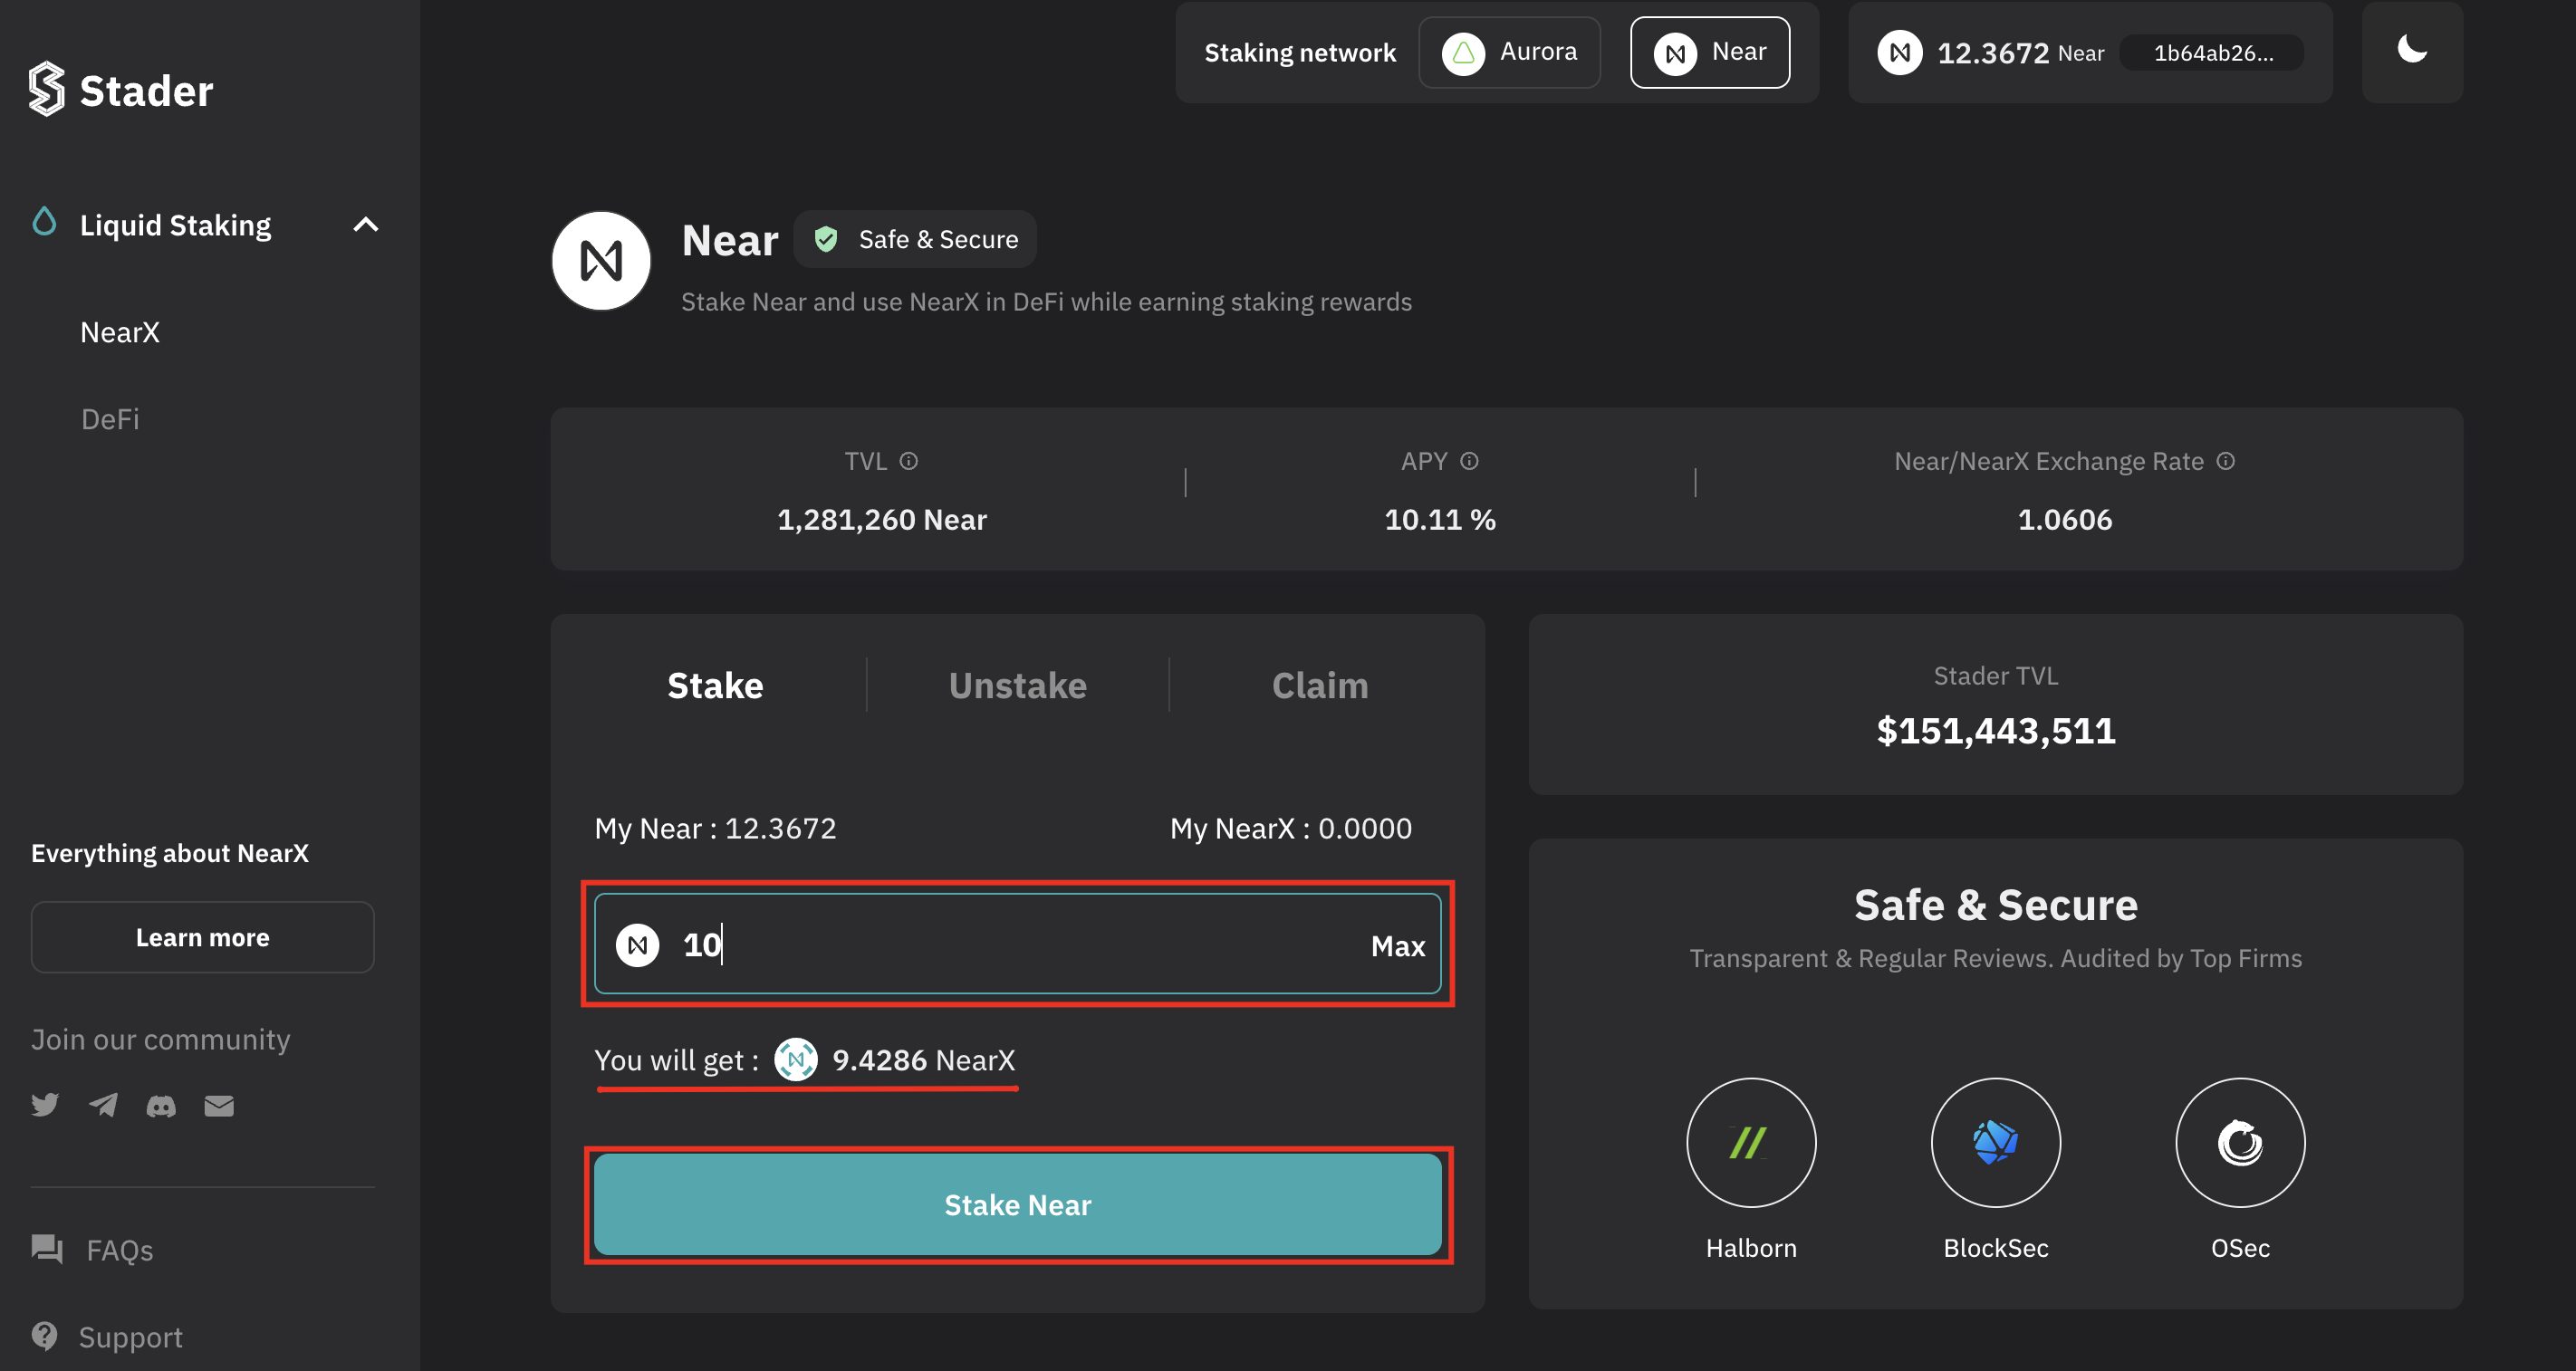Click the Join our community text

[161, 1040]
